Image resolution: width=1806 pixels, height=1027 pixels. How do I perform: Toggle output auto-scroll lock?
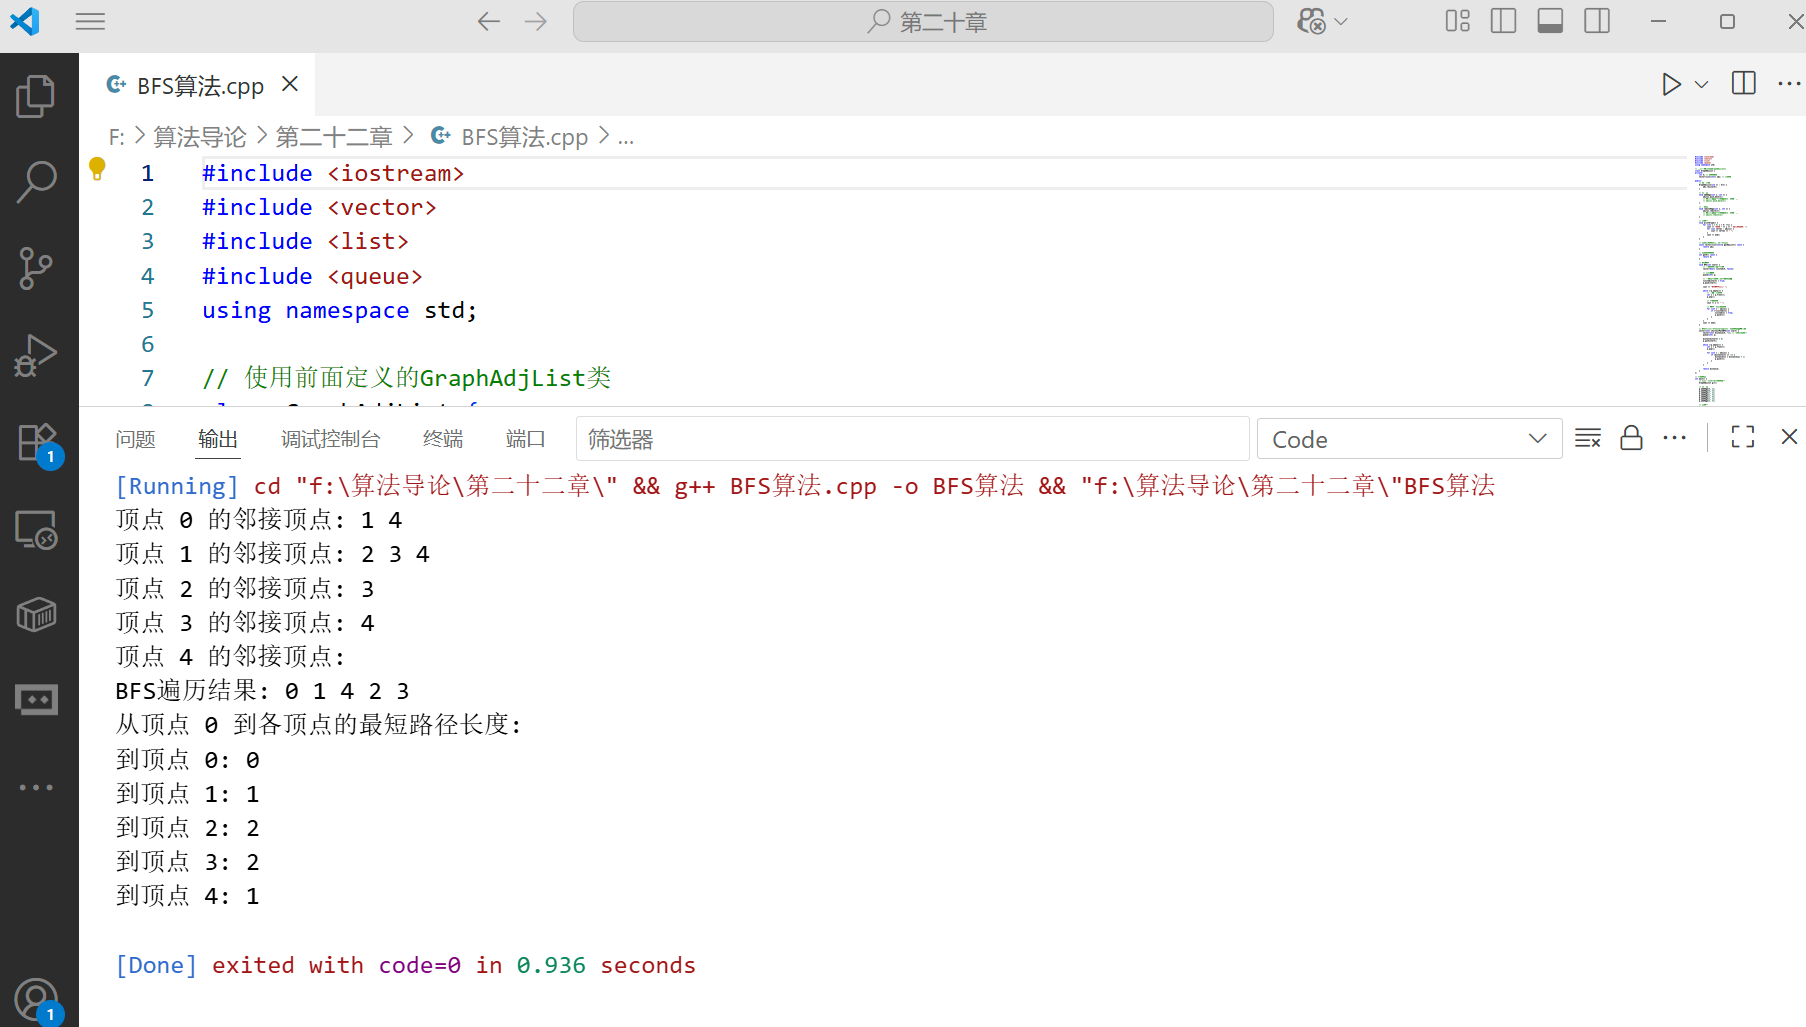tap(1631, 438)
